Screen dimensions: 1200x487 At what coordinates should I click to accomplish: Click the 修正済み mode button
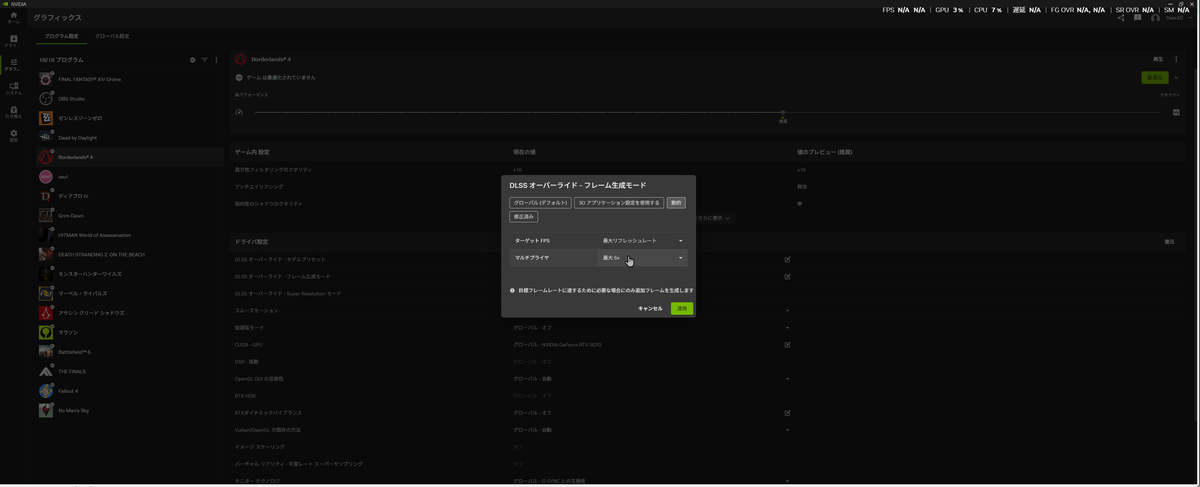pos(523,216)
